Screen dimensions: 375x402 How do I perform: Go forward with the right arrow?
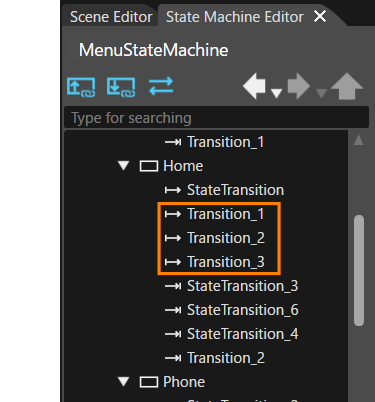coord(299,86)
